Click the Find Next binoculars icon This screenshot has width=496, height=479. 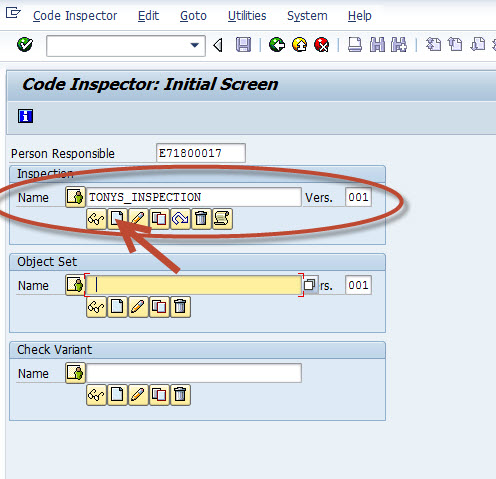pyautogui.click(x=399, y=45)
